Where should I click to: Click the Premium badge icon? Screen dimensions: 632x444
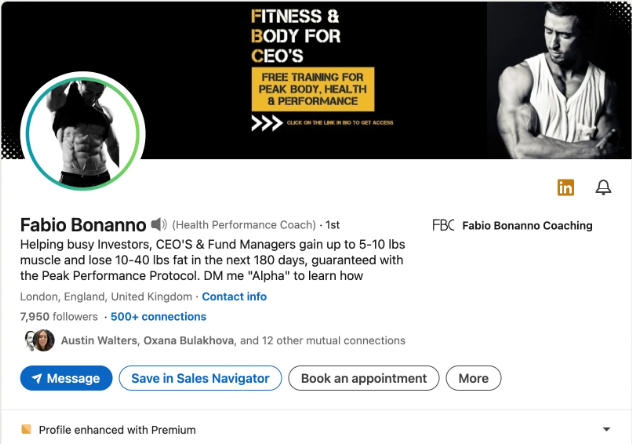pos(27,430)
